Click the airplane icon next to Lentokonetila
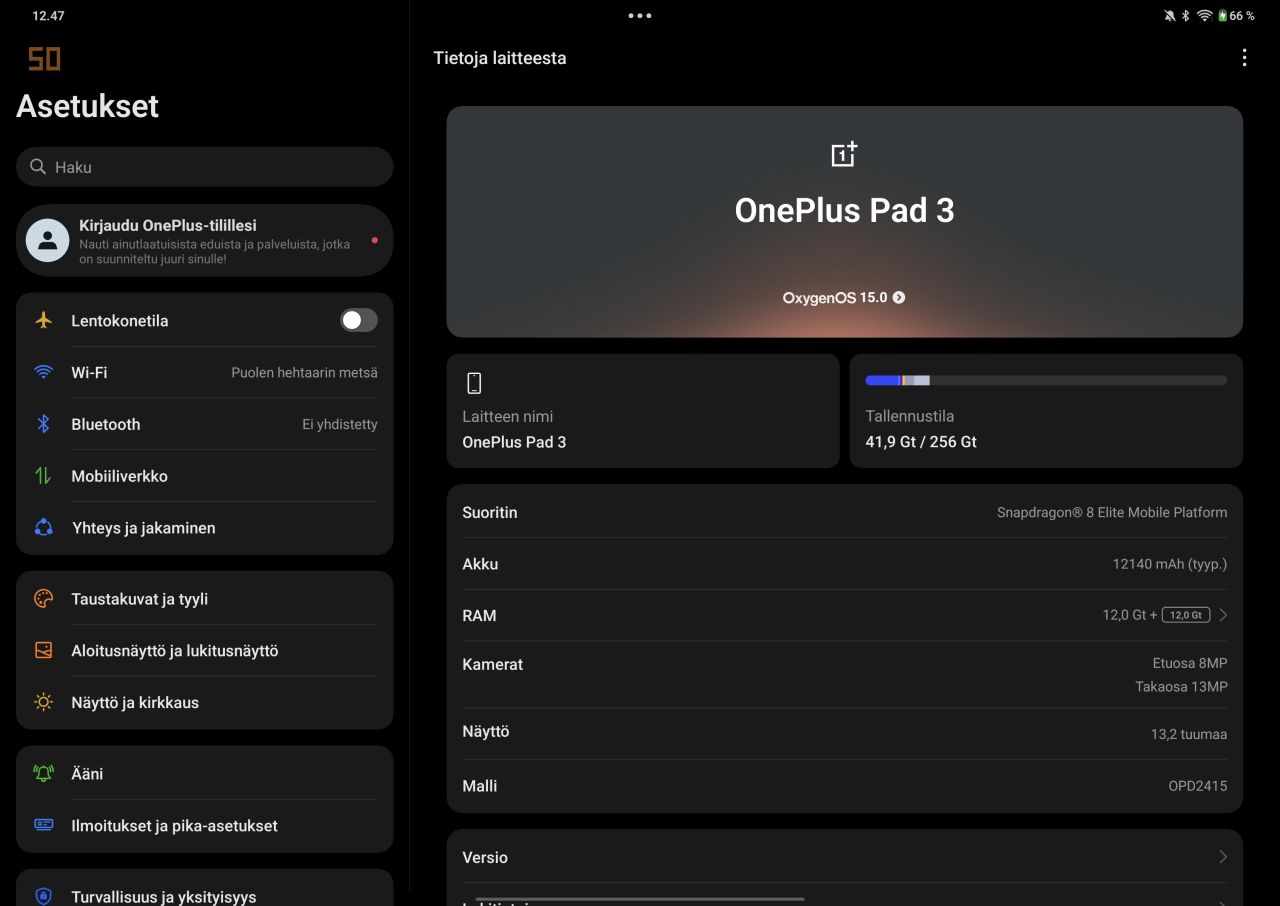The image size is (1280, 906). (x=43, y=320)
